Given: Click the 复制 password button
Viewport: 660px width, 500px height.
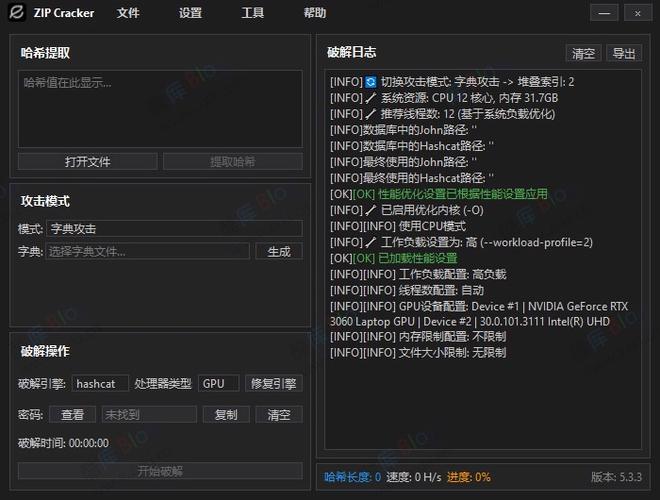Looking at the screenshot, I should (x=226, y=415).
